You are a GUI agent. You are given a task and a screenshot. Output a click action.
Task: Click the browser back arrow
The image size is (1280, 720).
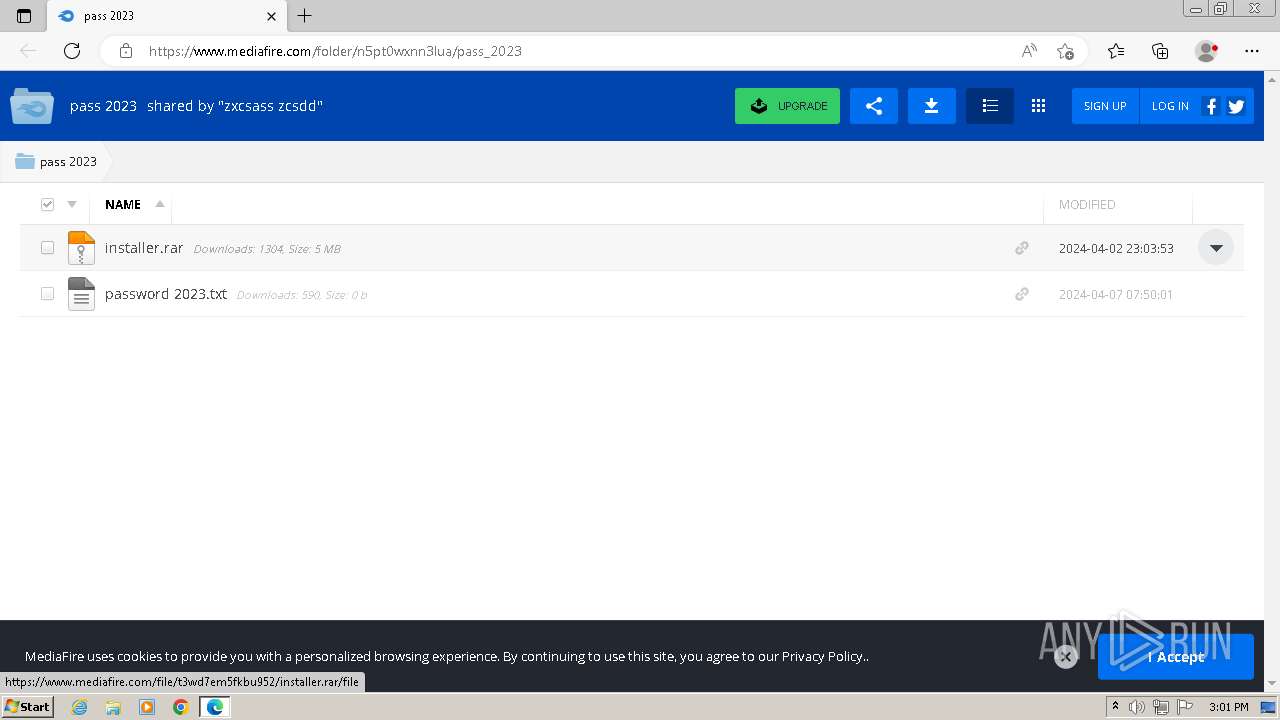coord(28,51)
